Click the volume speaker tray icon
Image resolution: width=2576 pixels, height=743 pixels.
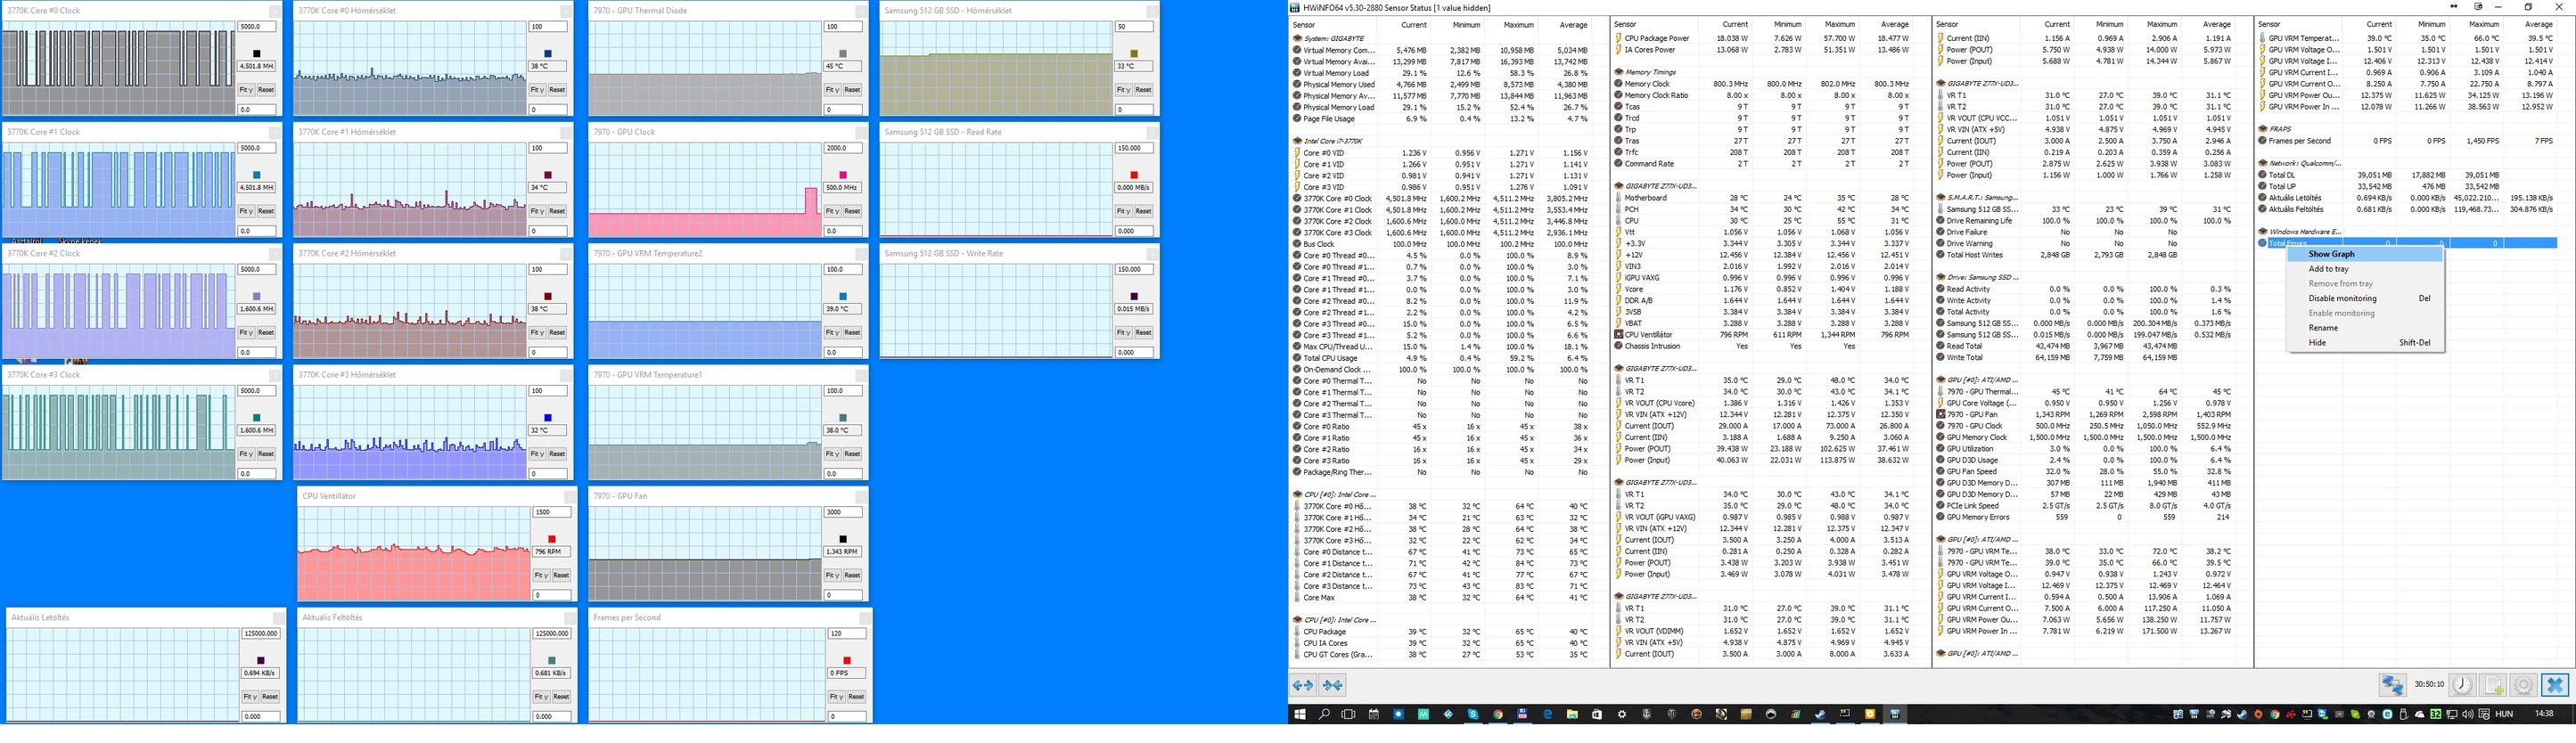pos(2467,715)
